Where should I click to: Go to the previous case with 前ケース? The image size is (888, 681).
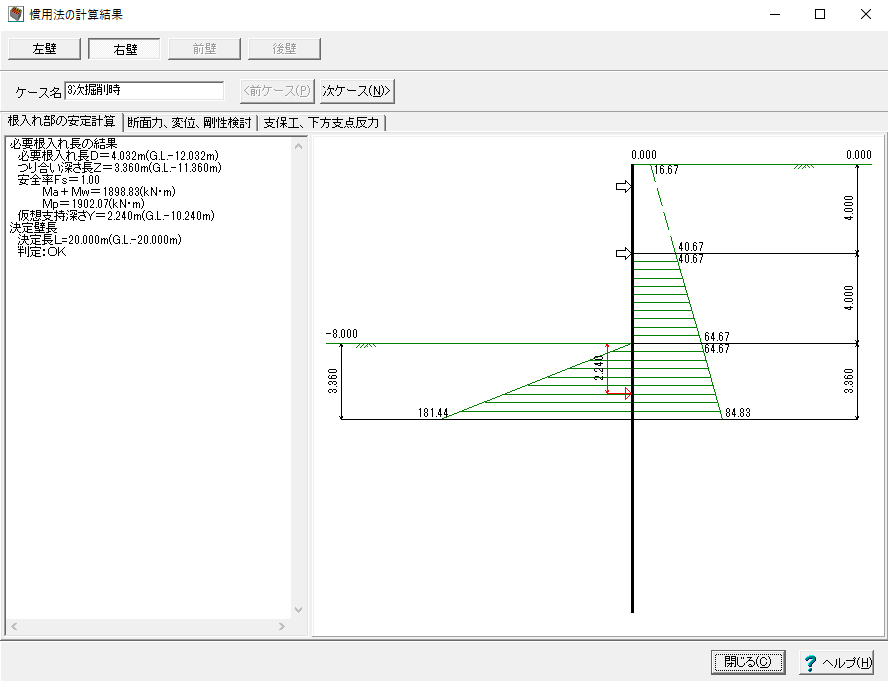point(277,91)
